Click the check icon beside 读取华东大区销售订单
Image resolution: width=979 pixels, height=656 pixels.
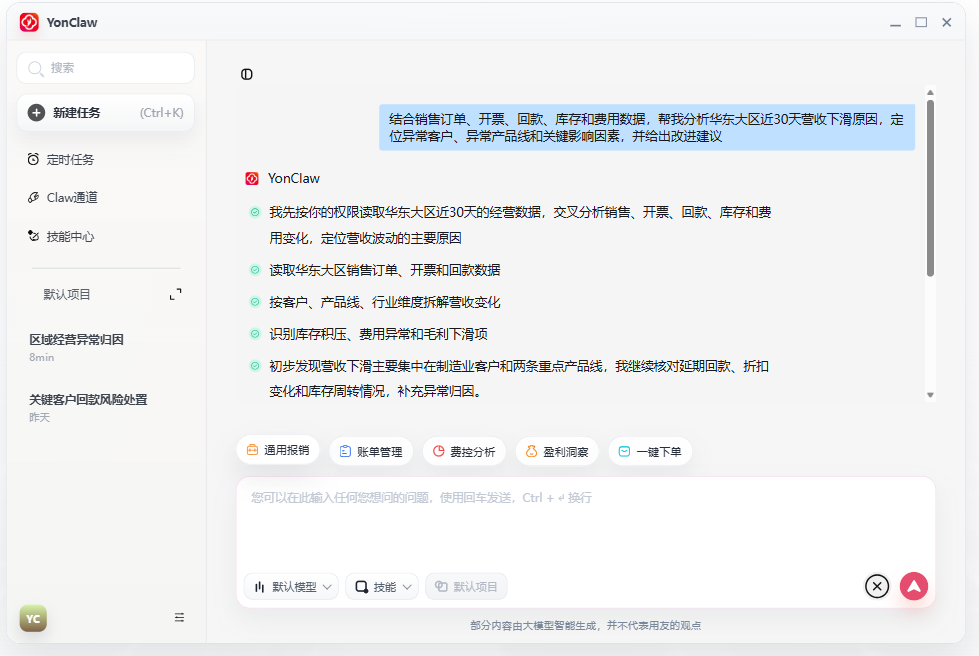tap(255, 270)
